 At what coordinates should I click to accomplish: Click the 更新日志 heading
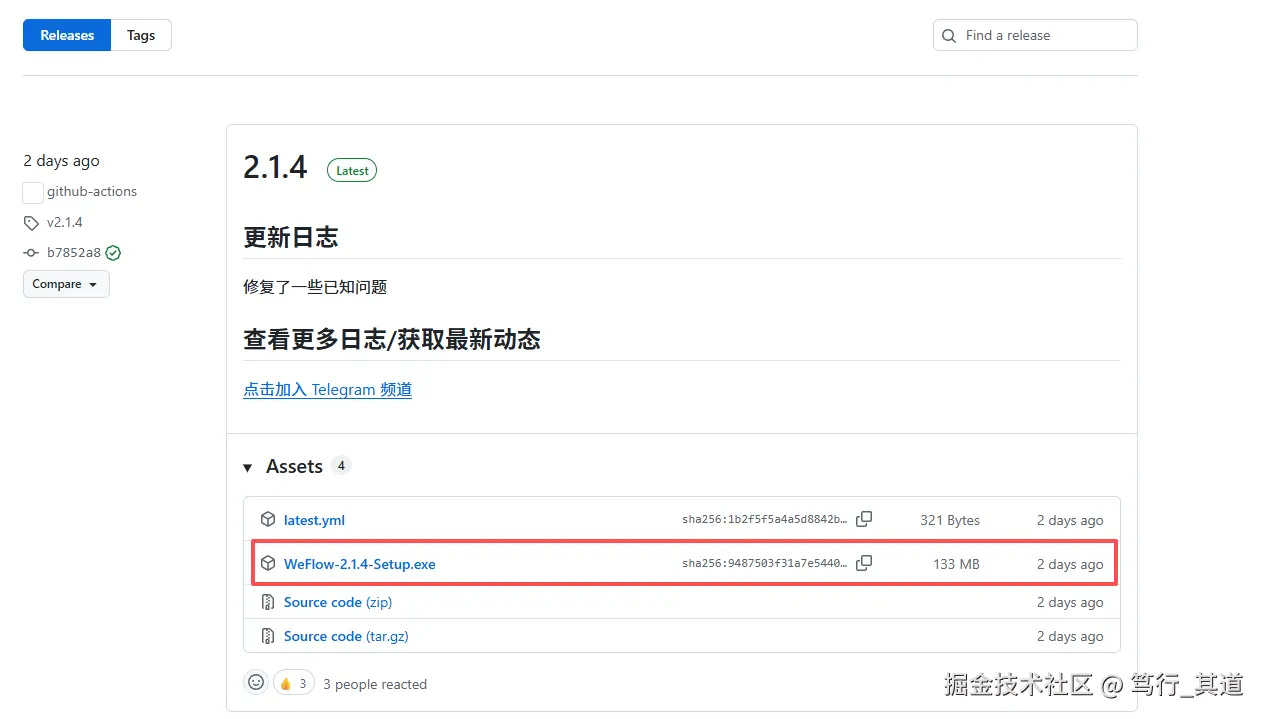click(291, 237)
